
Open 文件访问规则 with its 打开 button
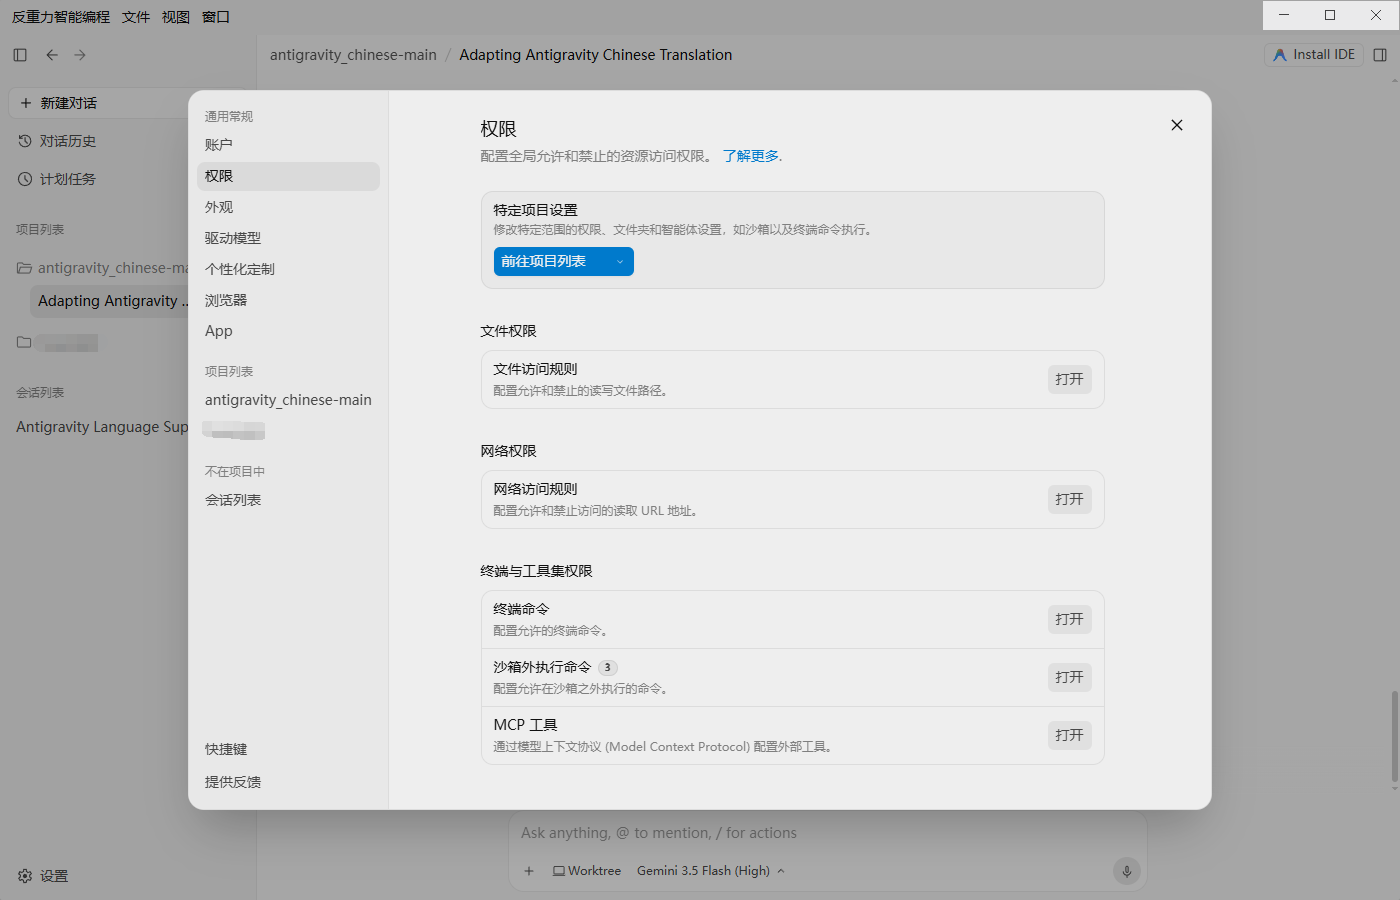pyautogui.click(x=1069, y=379)
